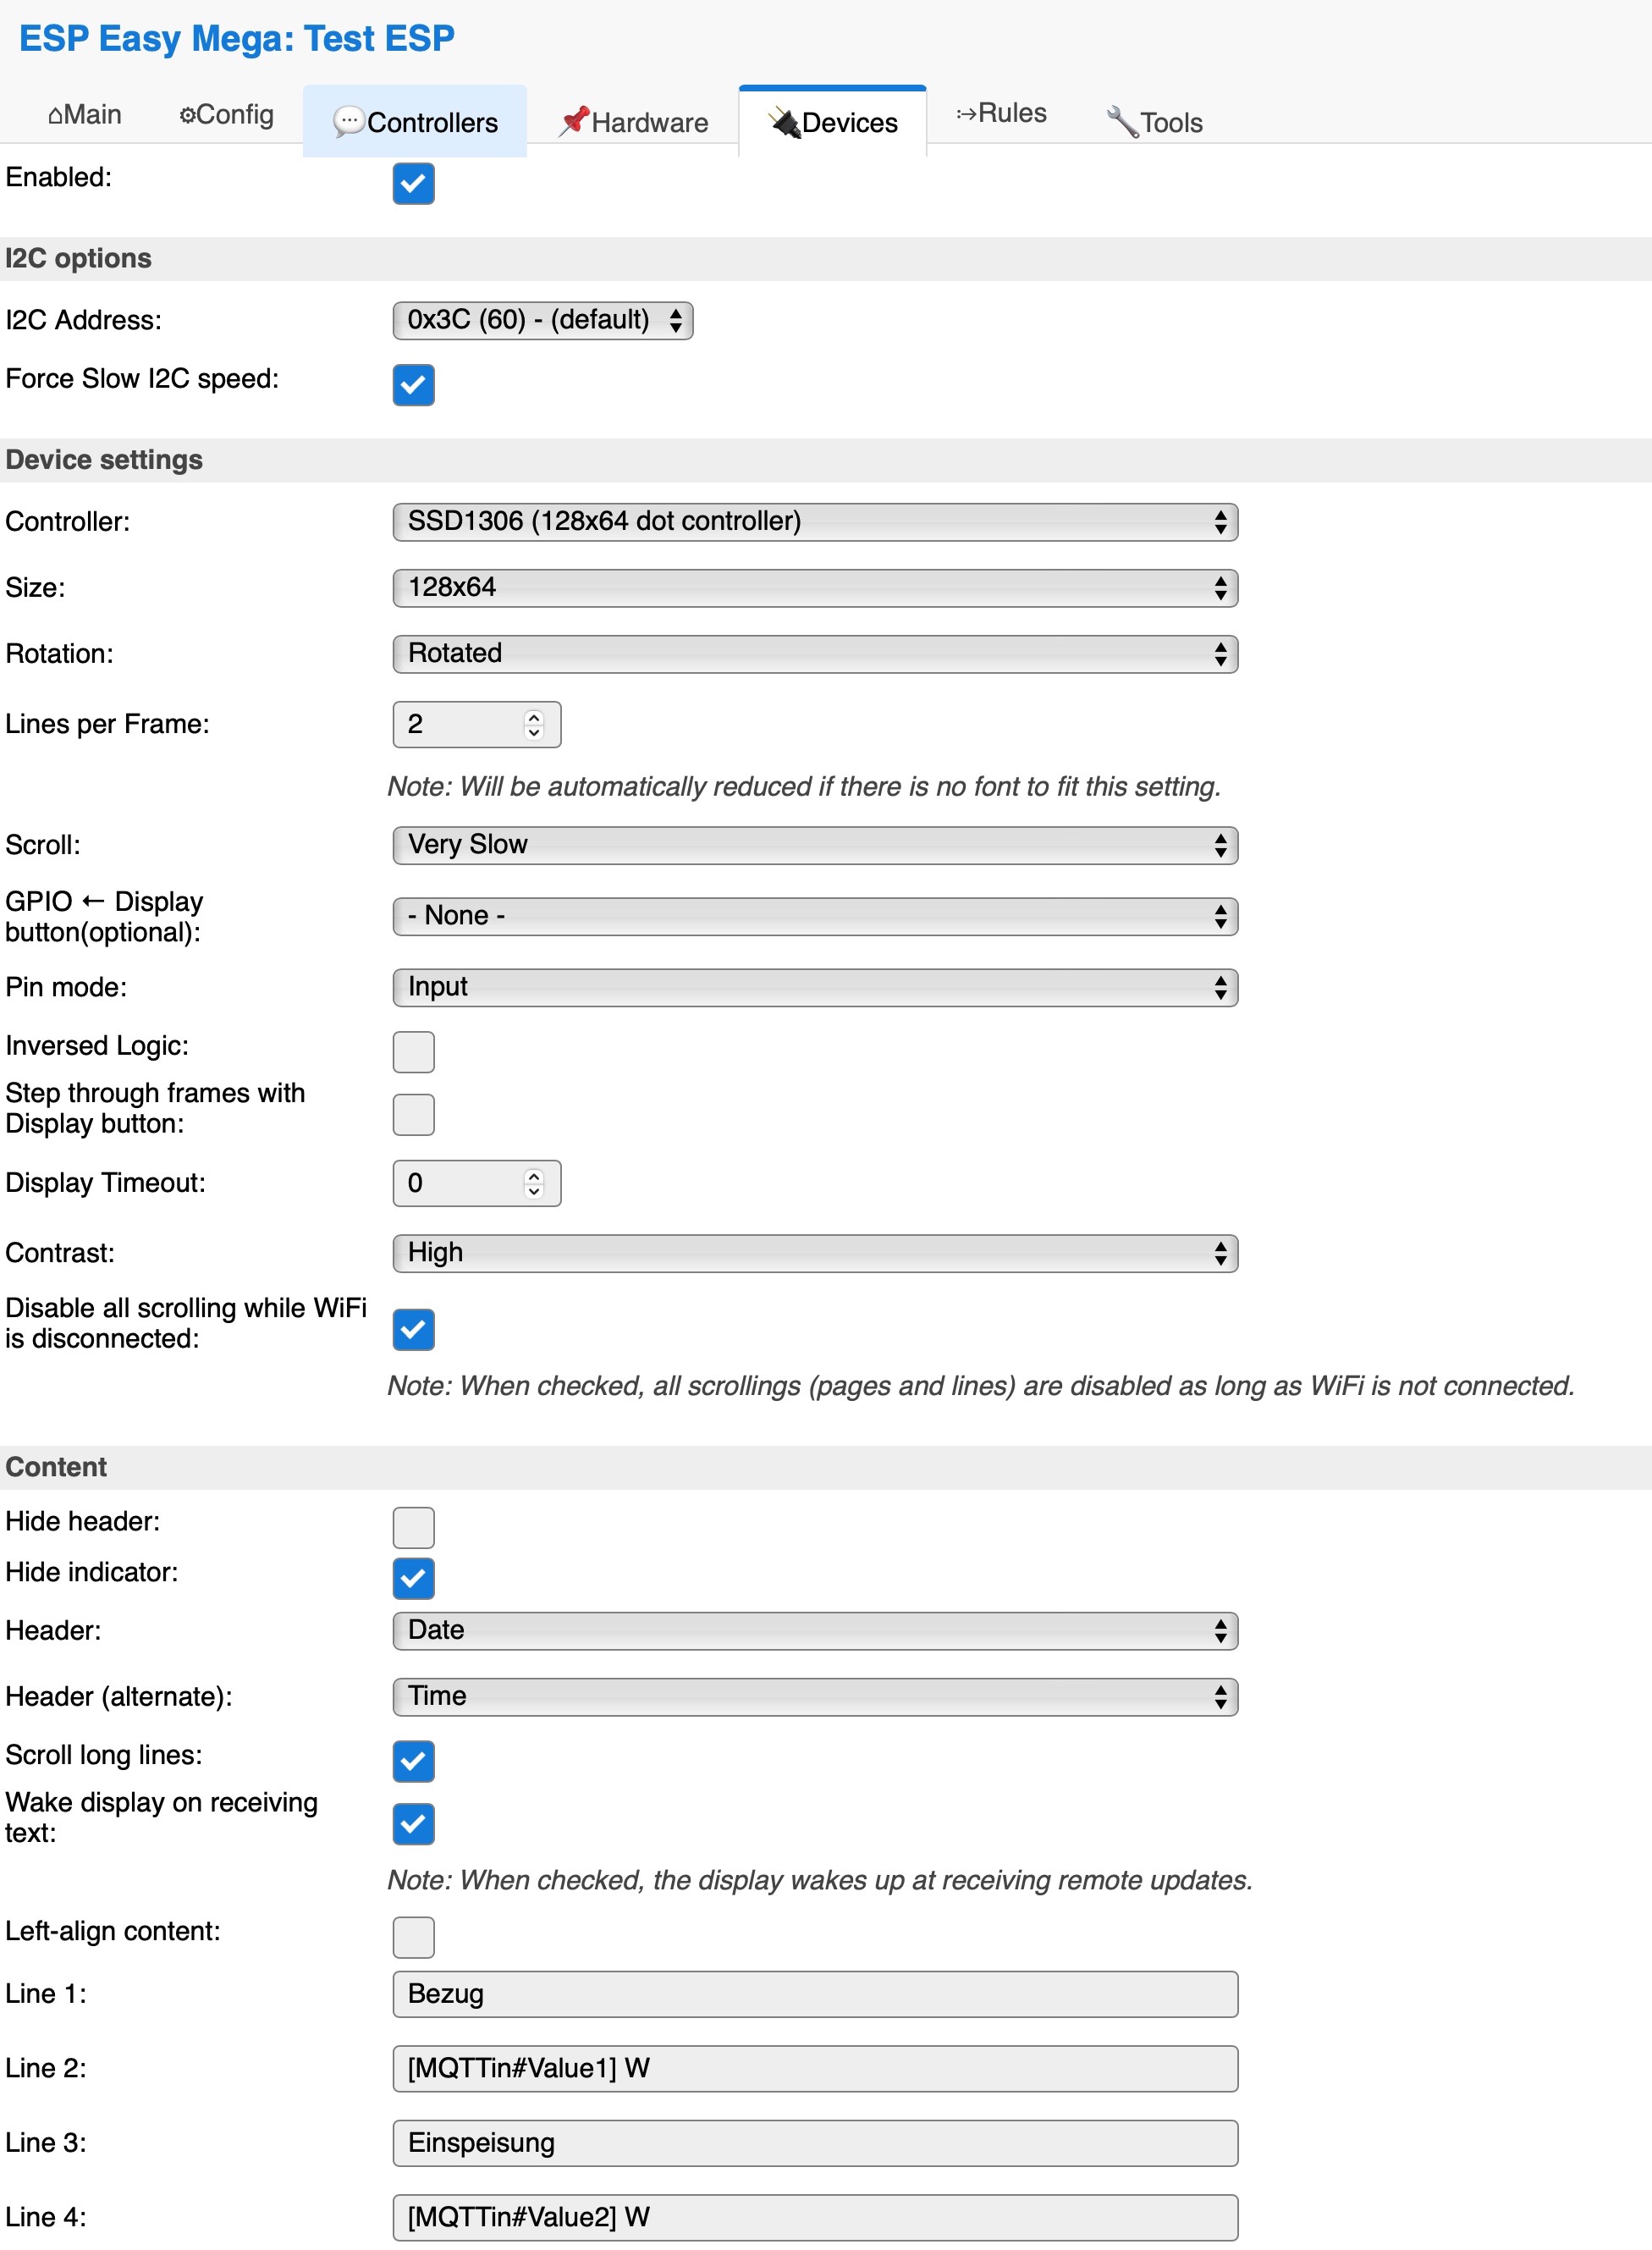Switch to the Config tab

coord(223,113)
